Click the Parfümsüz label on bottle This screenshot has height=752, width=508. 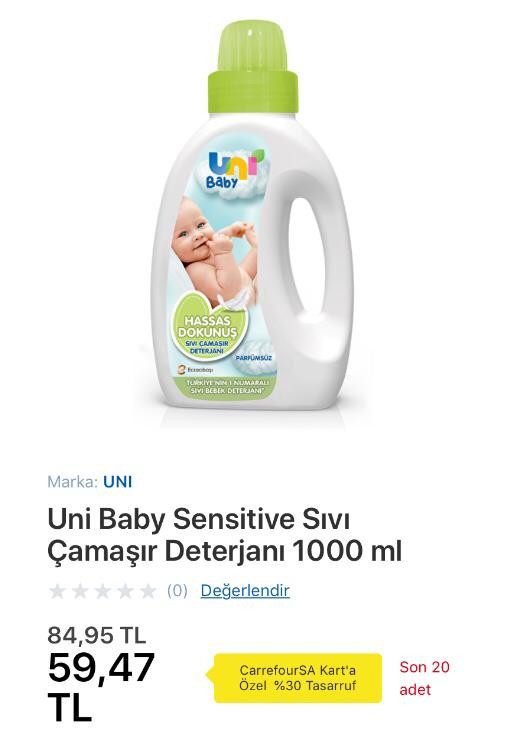point(253,358)
